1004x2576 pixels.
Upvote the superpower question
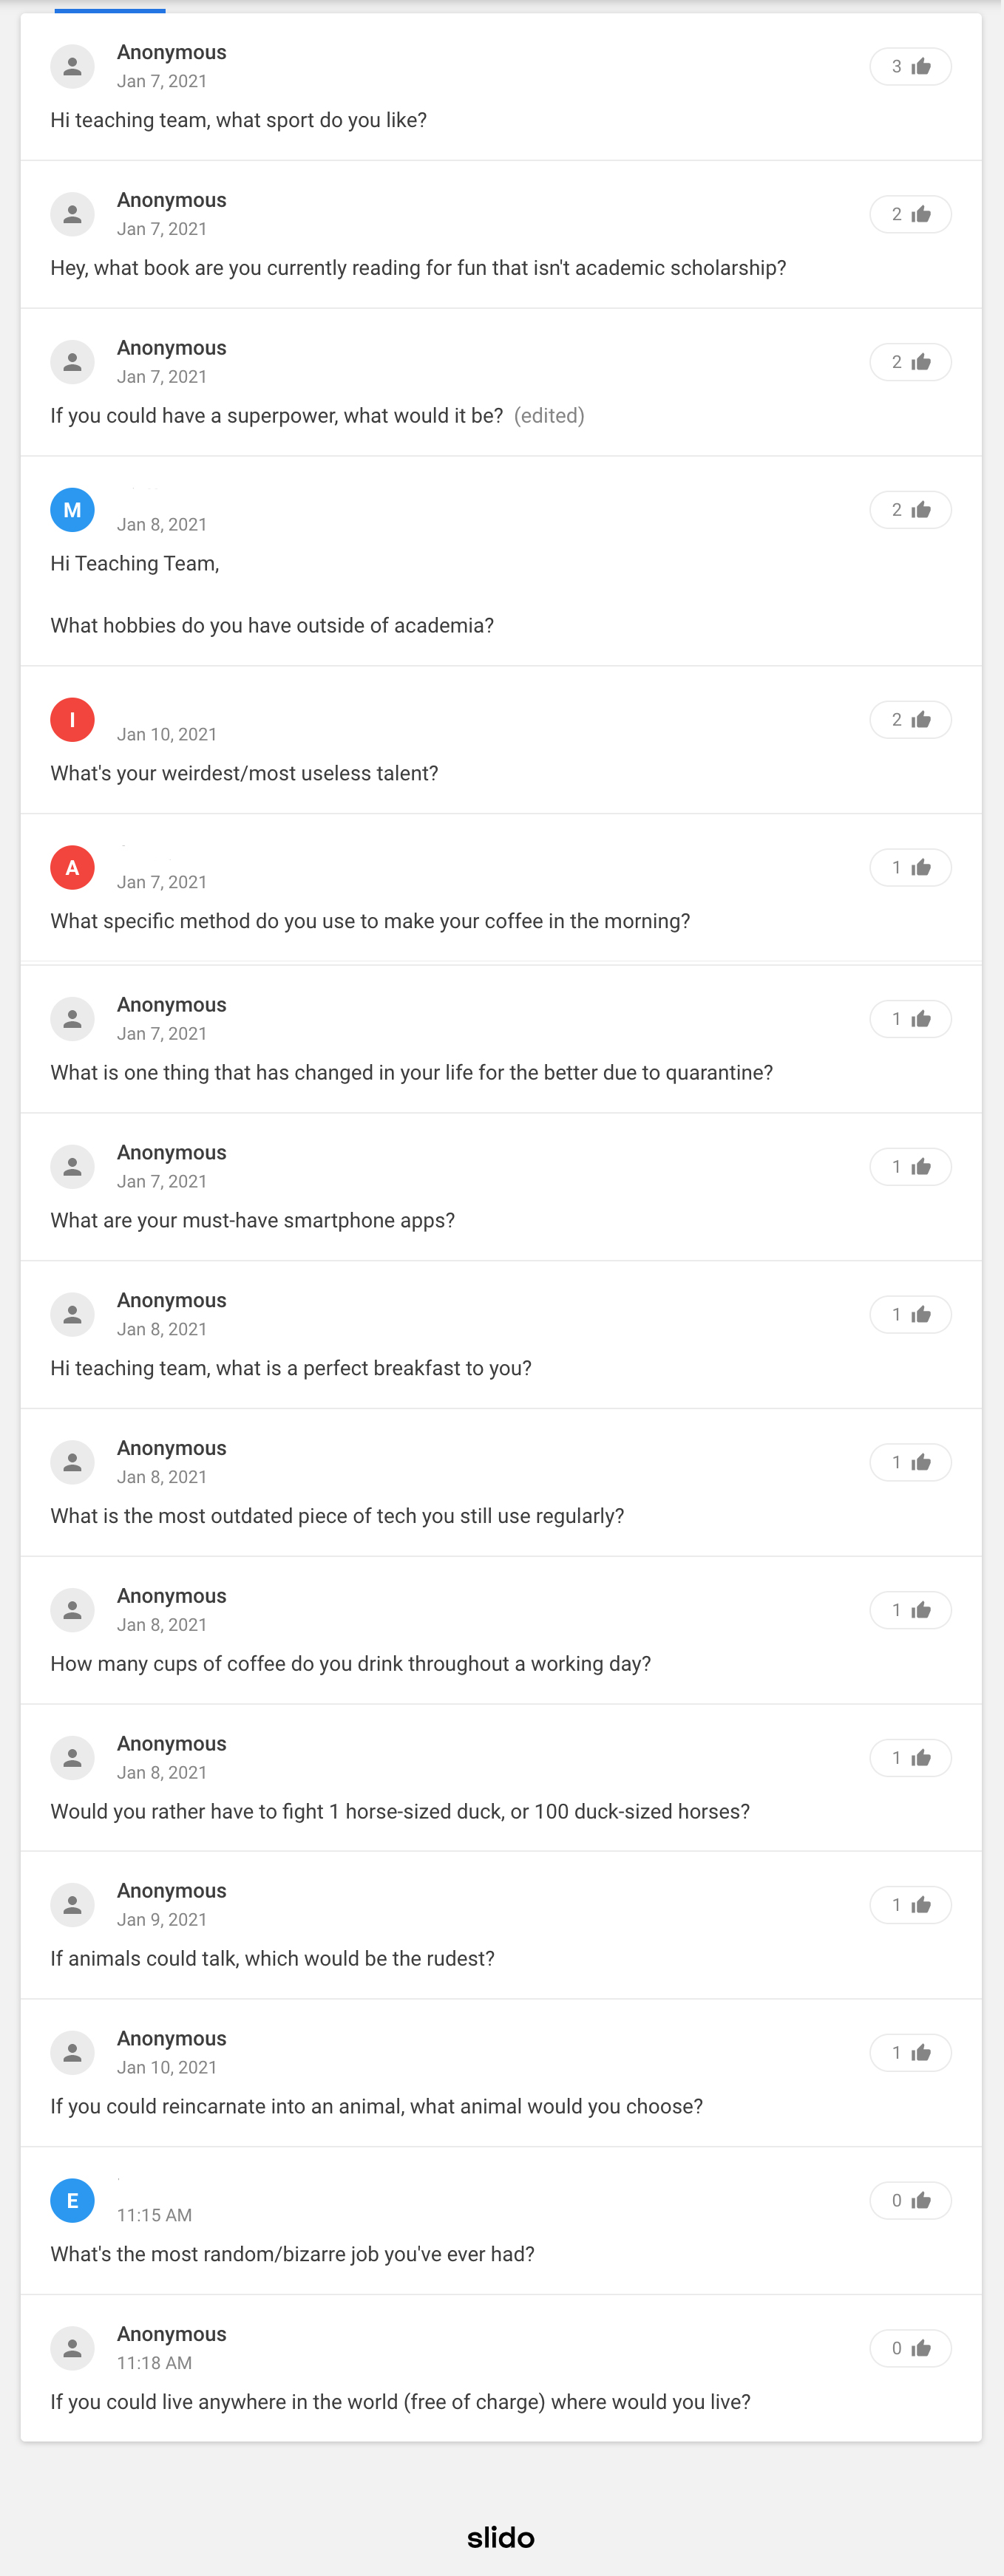click(910, 362)
